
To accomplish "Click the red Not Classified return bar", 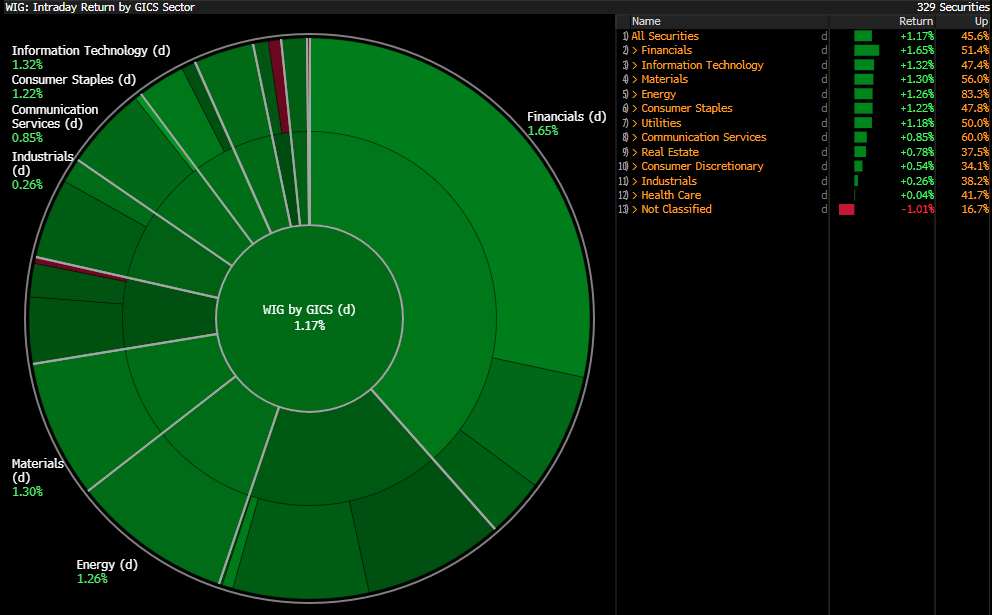I will [x=847, y=210].
